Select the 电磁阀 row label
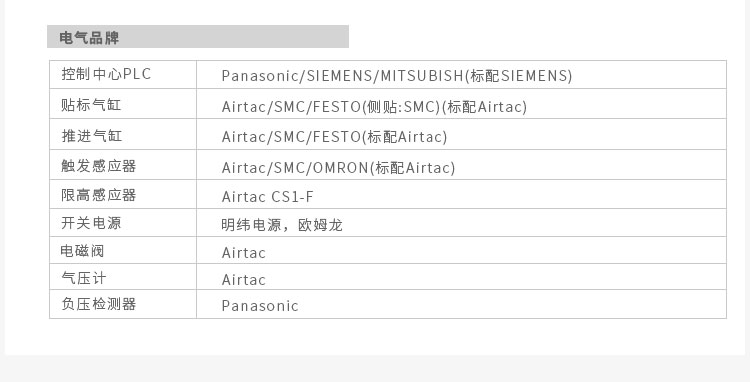 (82, 251)
